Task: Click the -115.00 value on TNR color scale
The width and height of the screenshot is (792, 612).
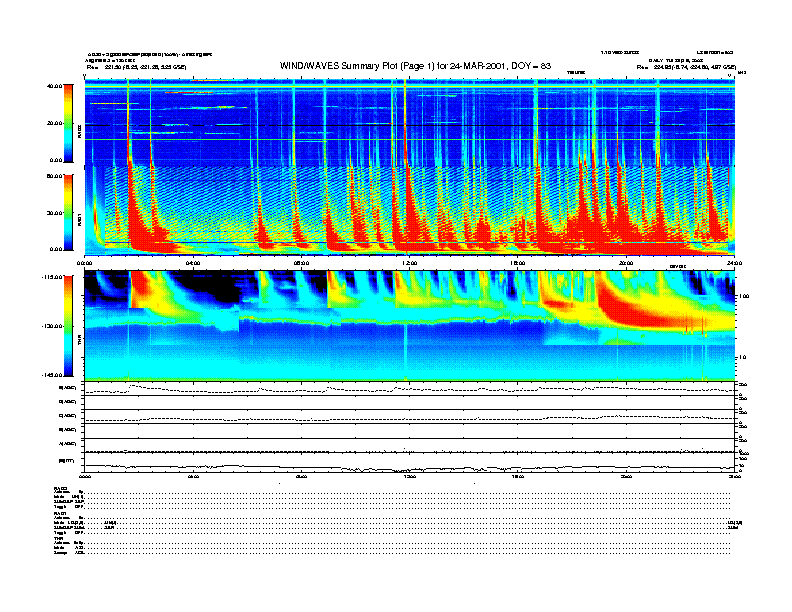Action: 53,277
